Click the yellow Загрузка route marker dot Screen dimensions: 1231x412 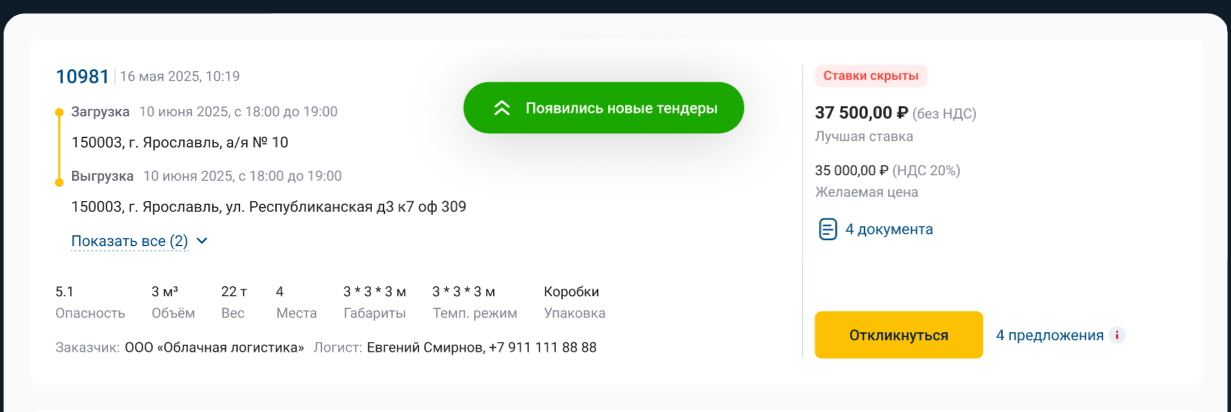point(60,112)
